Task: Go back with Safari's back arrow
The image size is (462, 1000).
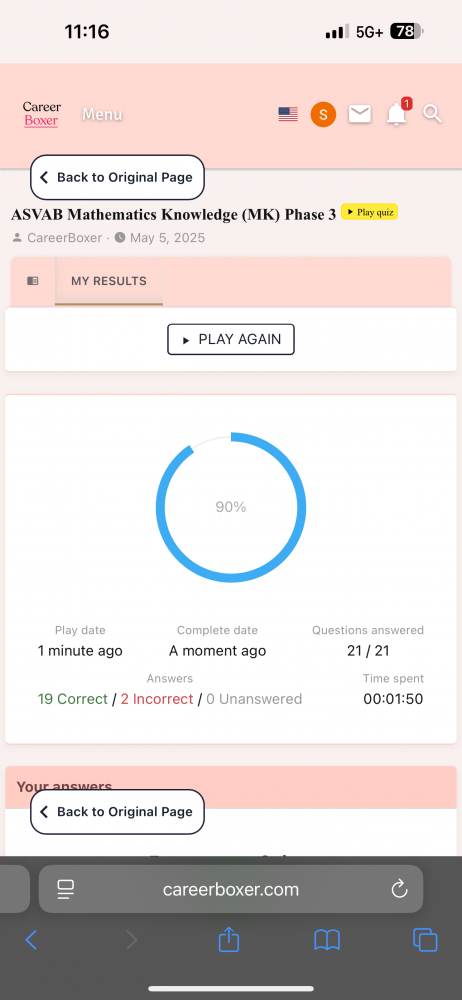Action: click(x=31, y=940)
